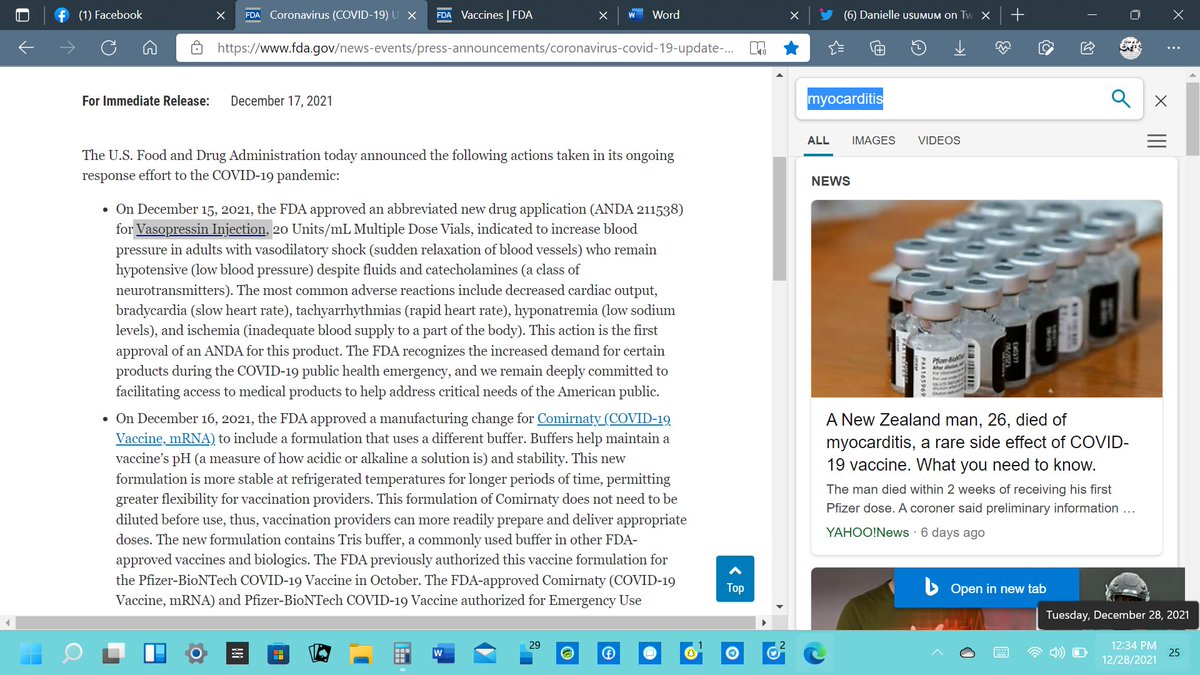Image resolution: width=1200 pixels, height=675 pixels.
Task: Open browser History icon
Action: point(919,47)
